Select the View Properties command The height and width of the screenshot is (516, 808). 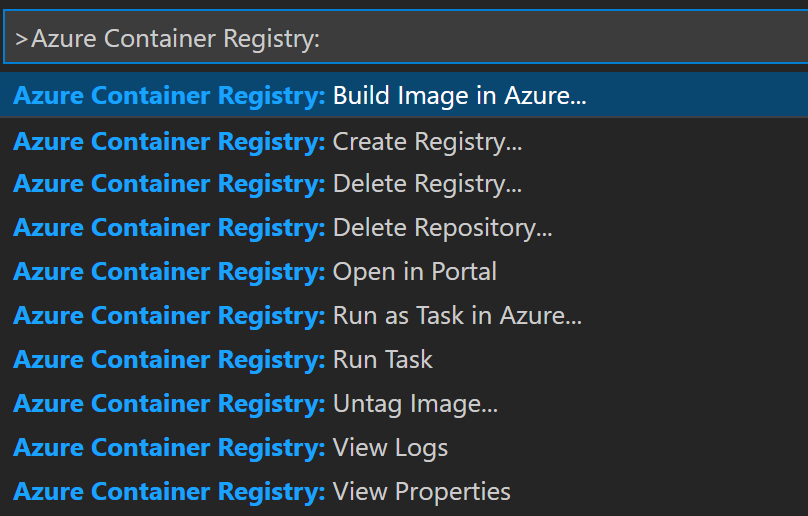421,492
